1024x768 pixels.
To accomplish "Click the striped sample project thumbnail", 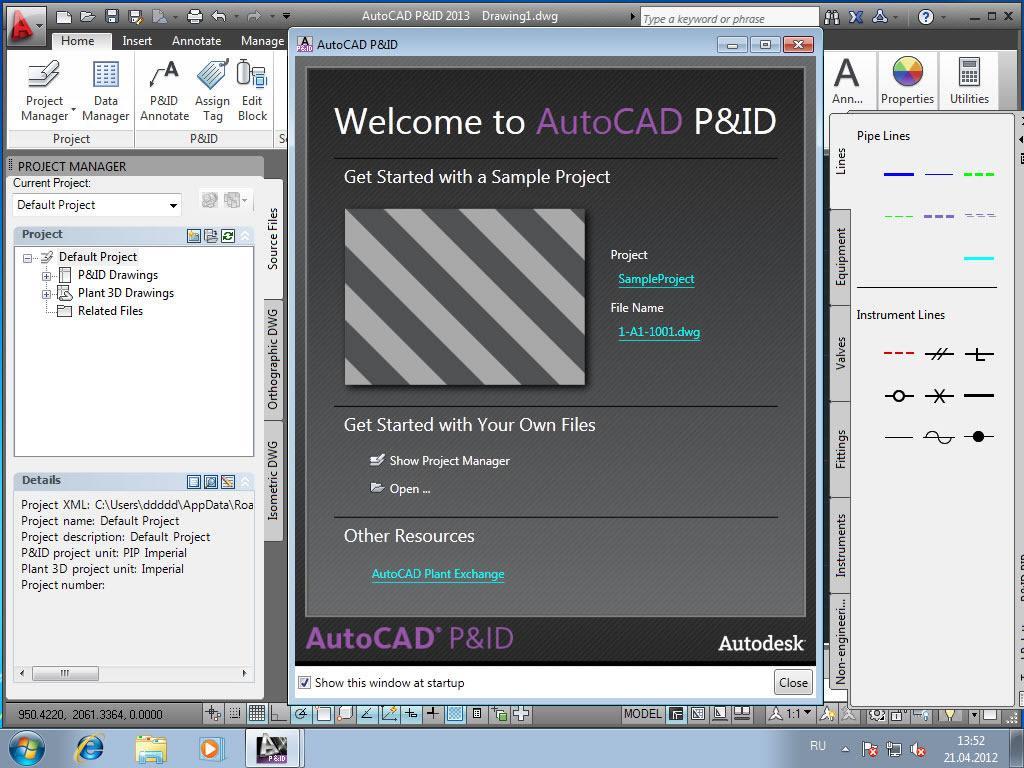I will [x=464, y=297].
